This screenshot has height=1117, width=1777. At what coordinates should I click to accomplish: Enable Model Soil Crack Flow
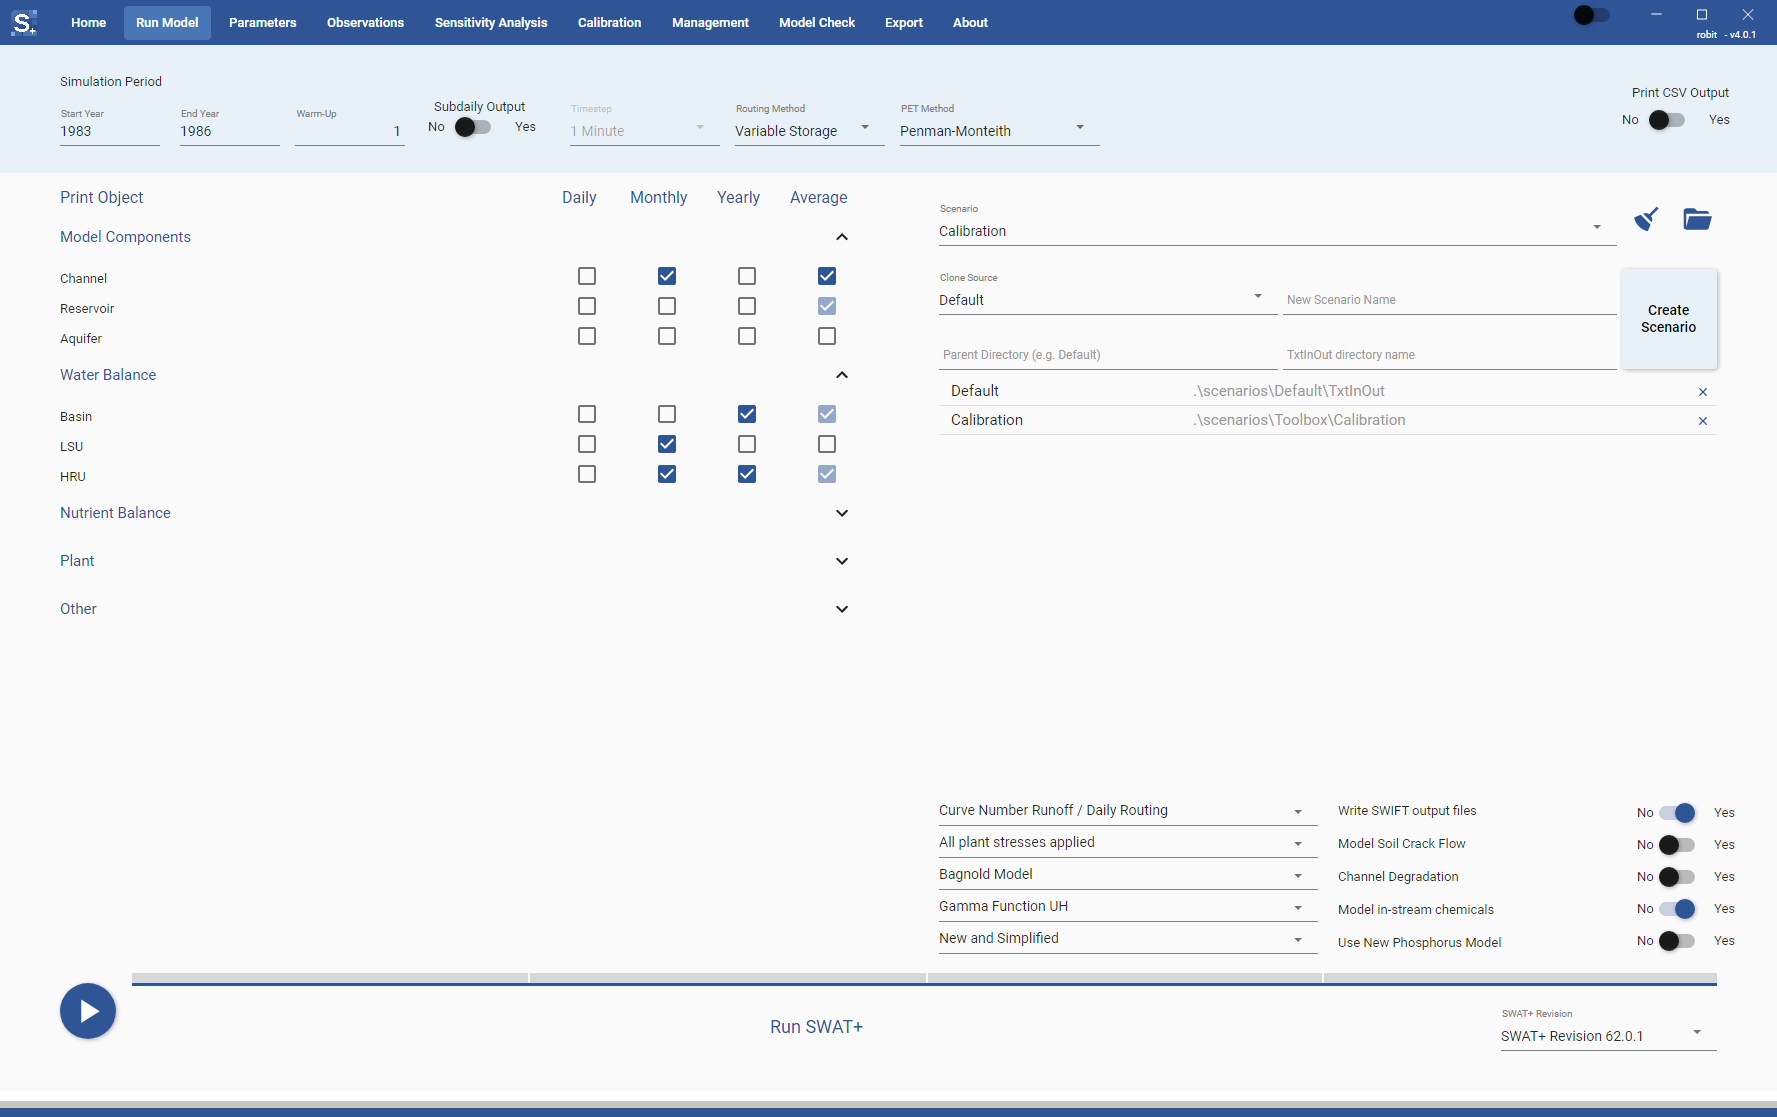[1677, 845]
